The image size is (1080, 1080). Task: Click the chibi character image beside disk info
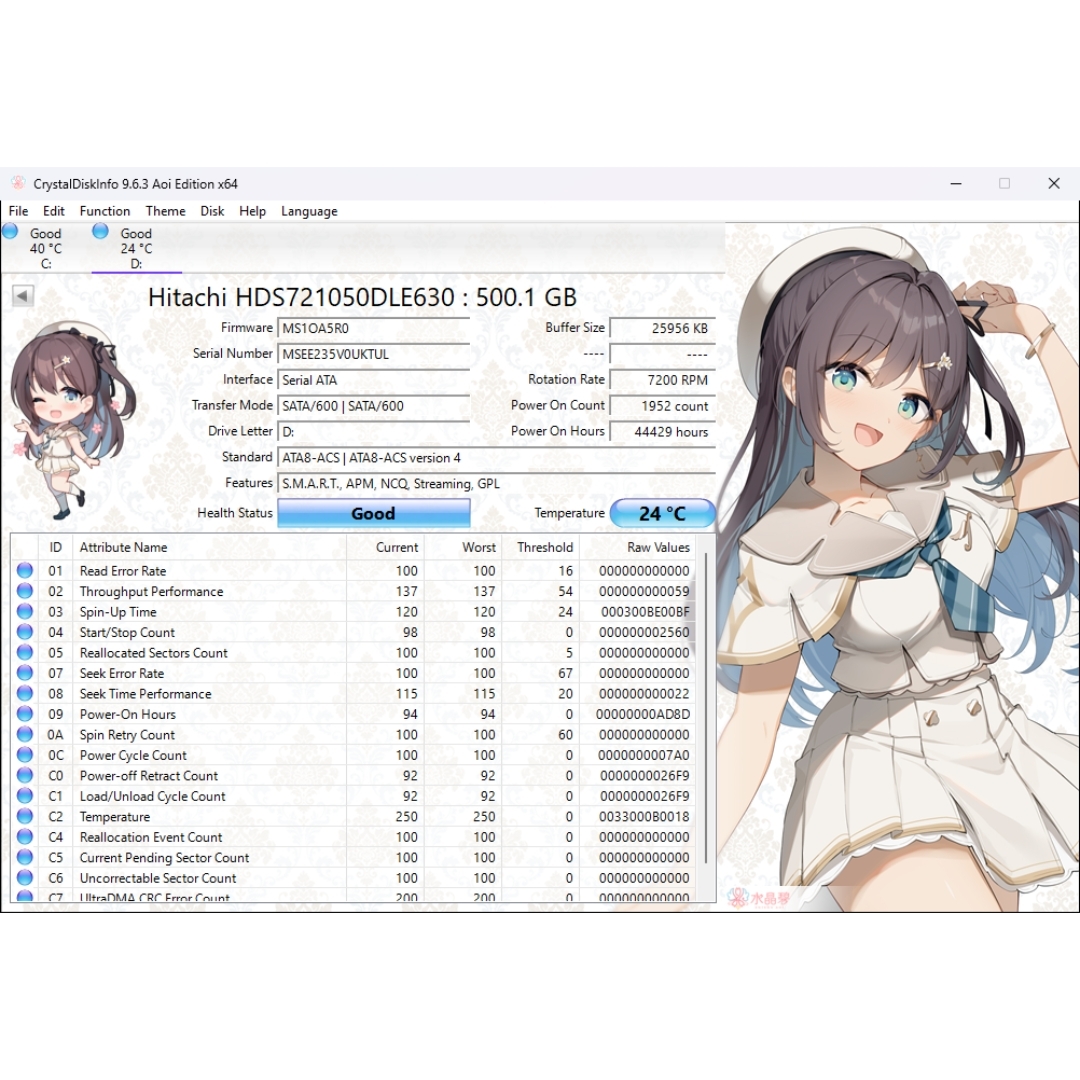click(72, 422)
